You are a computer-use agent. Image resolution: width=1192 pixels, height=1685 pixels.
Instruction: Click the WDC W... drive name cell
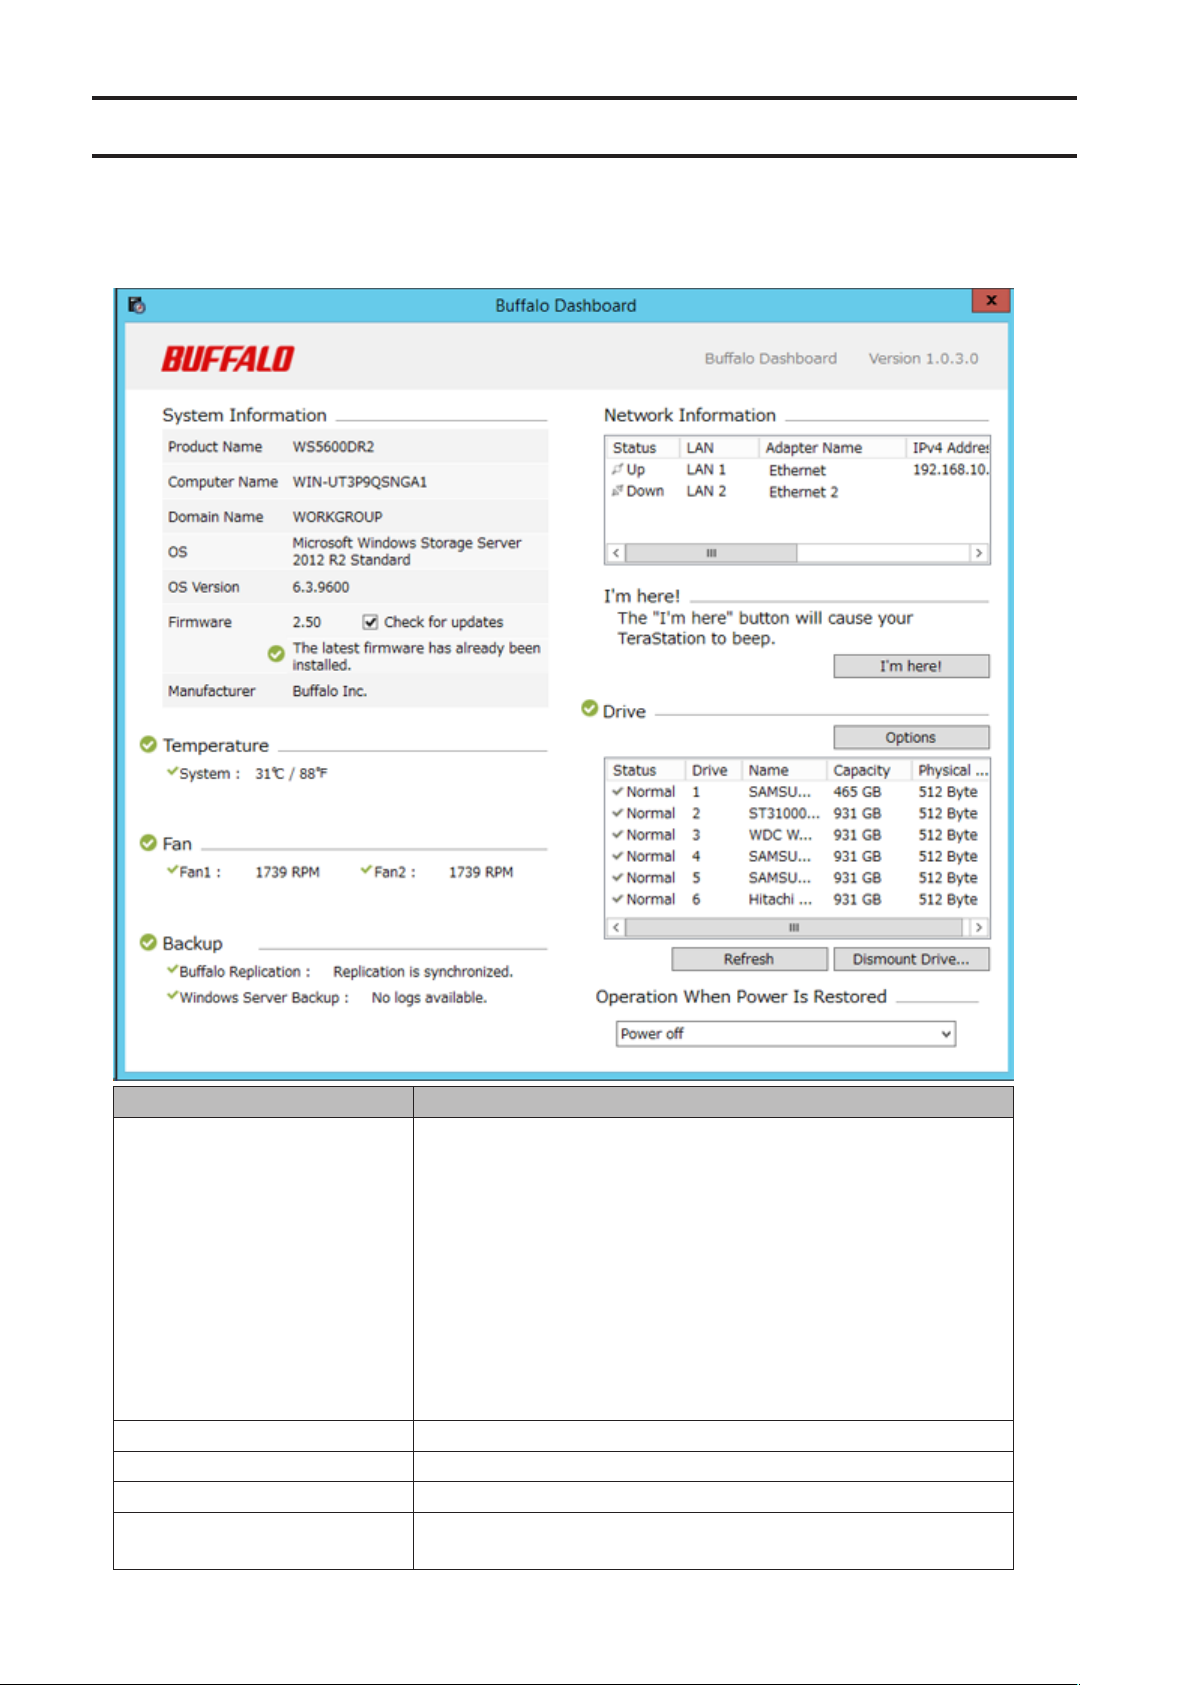pos(780,835)
